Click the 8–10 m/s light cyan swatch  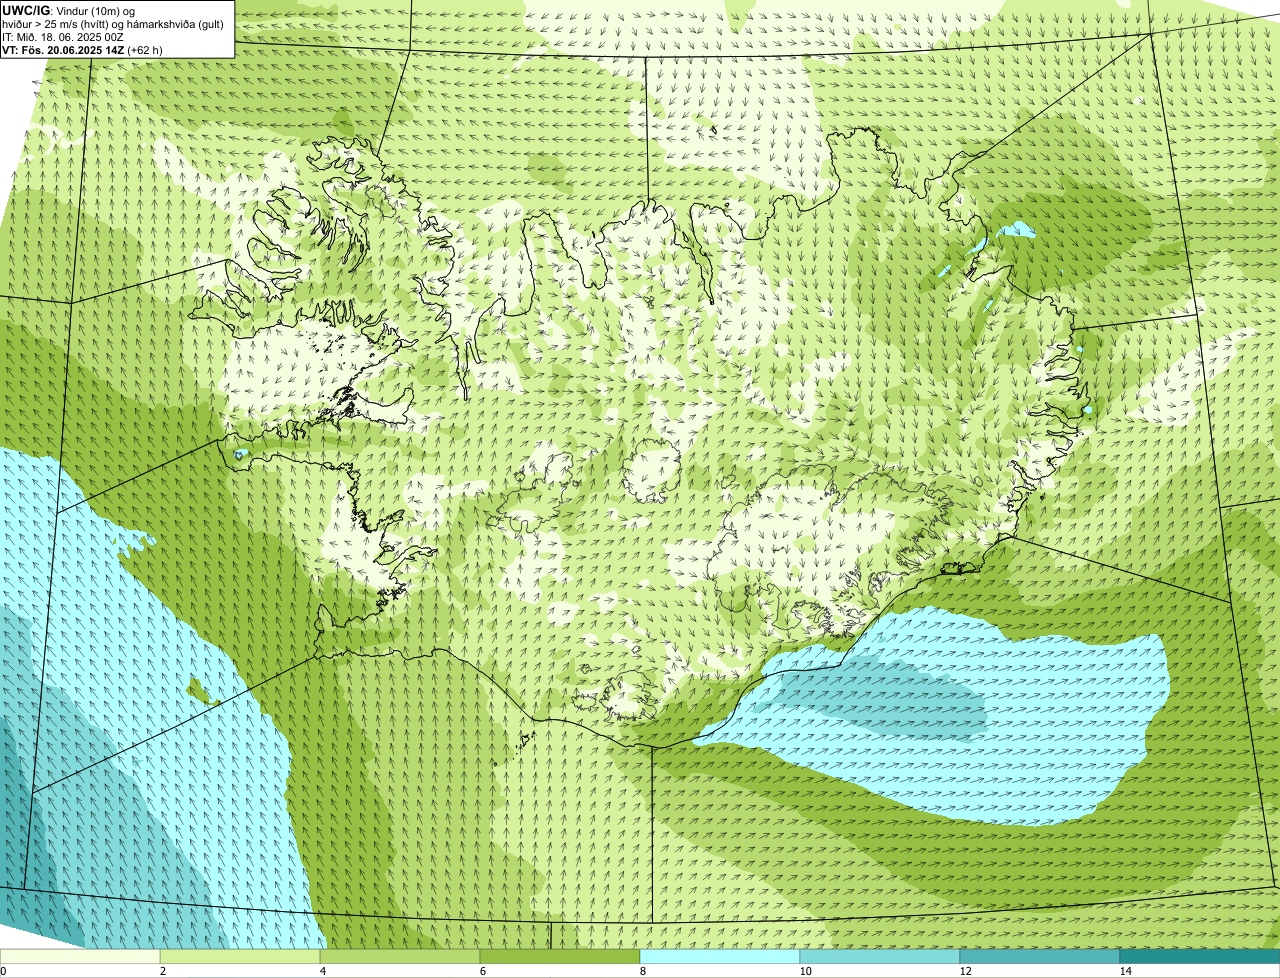pos(720,957)
